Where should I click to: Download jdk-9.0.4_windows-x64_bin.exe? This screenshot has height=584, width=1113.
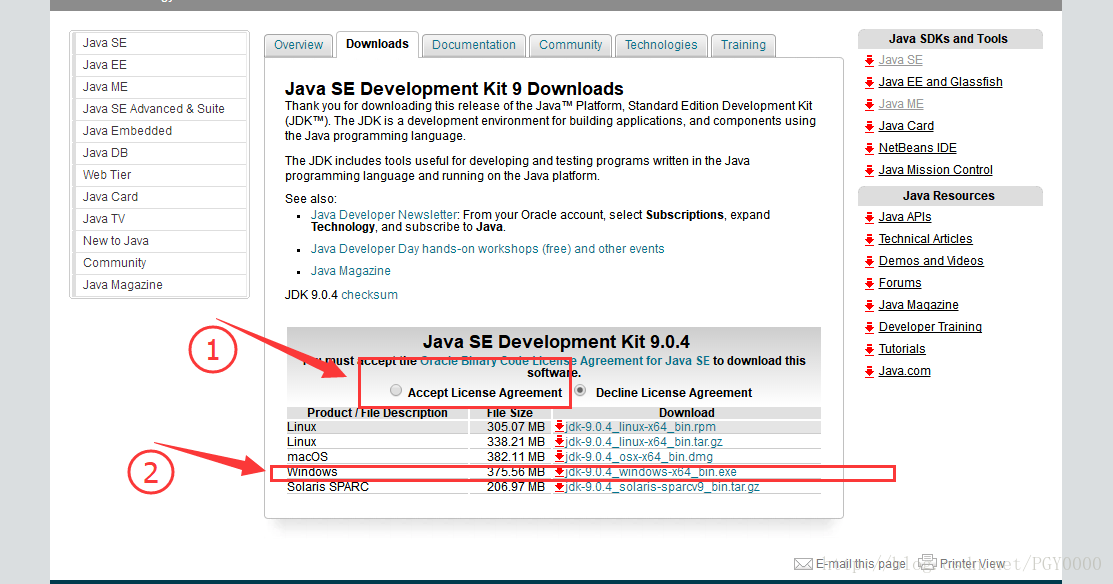point(651,472)
